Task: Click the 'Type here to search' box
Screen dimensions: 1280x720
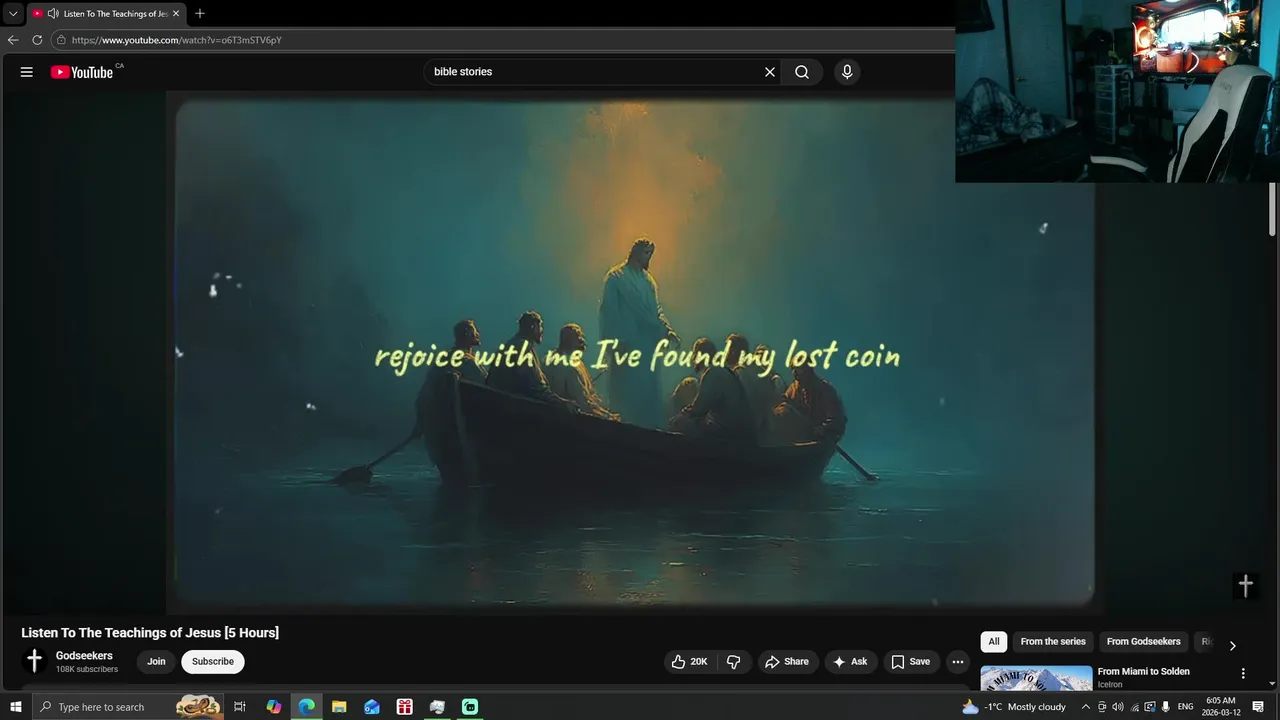Action: coord(128,707)
